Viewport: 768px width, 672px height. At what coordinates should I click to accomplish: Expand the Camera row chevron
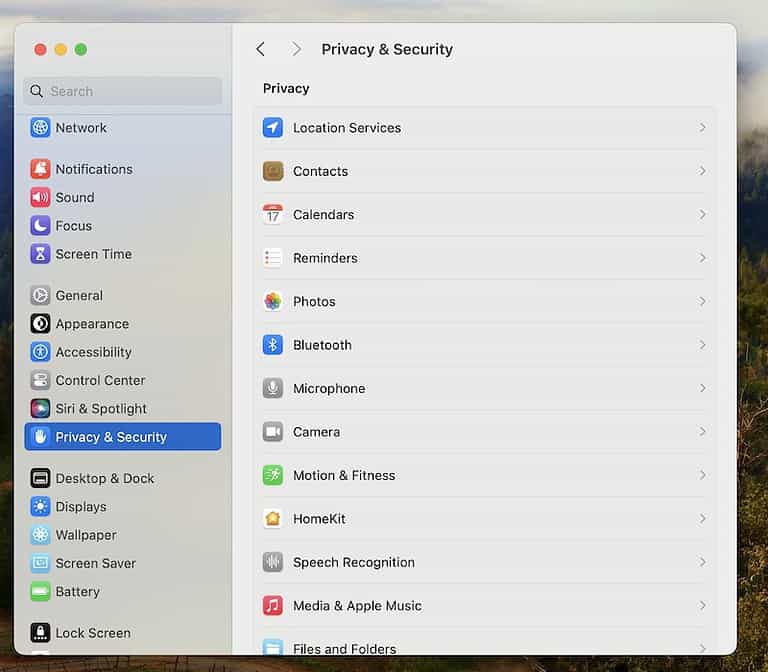coord(702,432)
